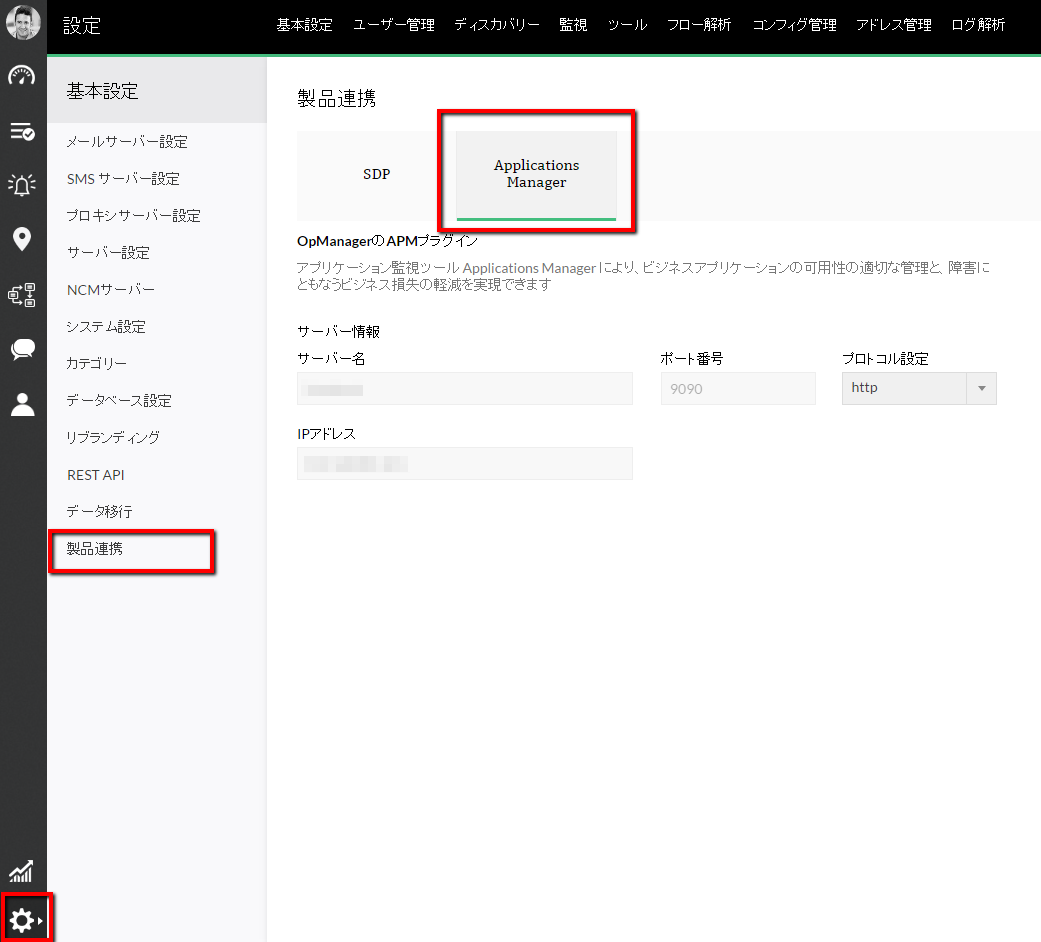This screenshot has height=942, width=1041.
Task: Open the 監視 menu
Action: (x=573, y=25)
